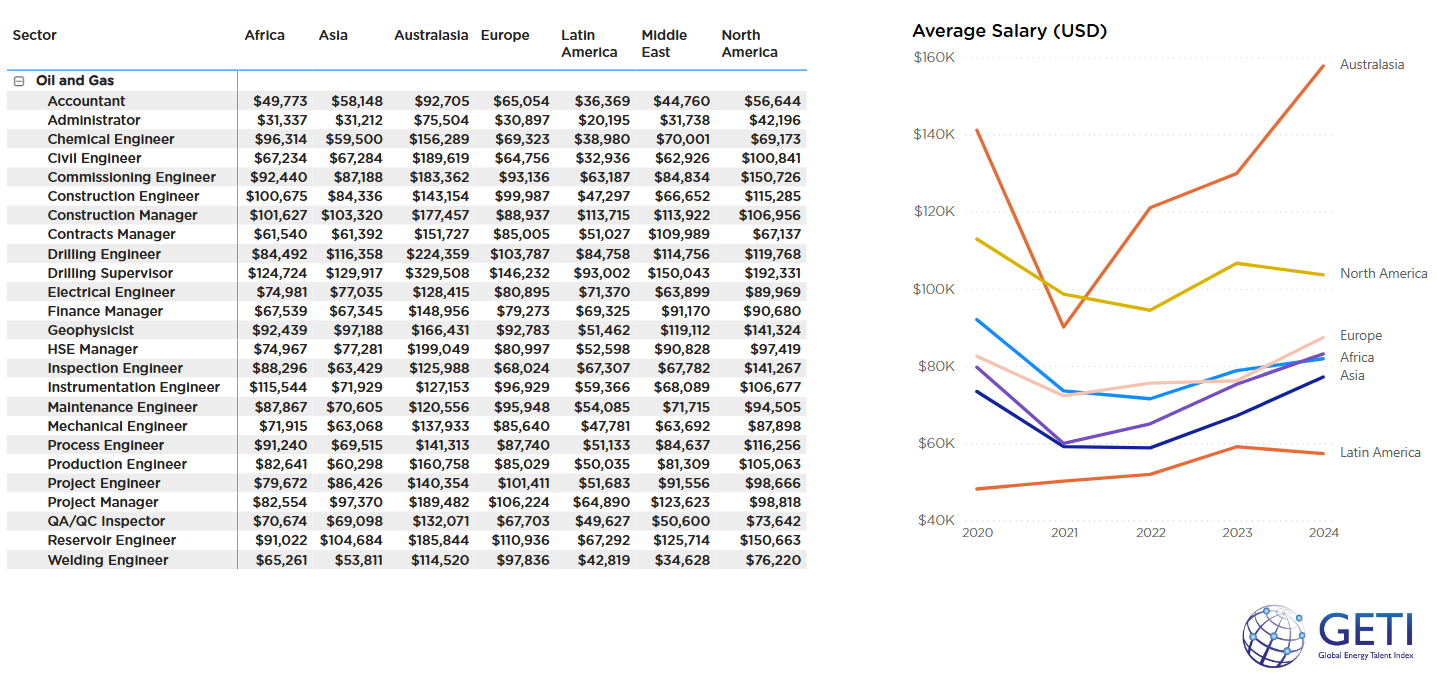
Task: Click the Sector column header
Action: point(34,34)
